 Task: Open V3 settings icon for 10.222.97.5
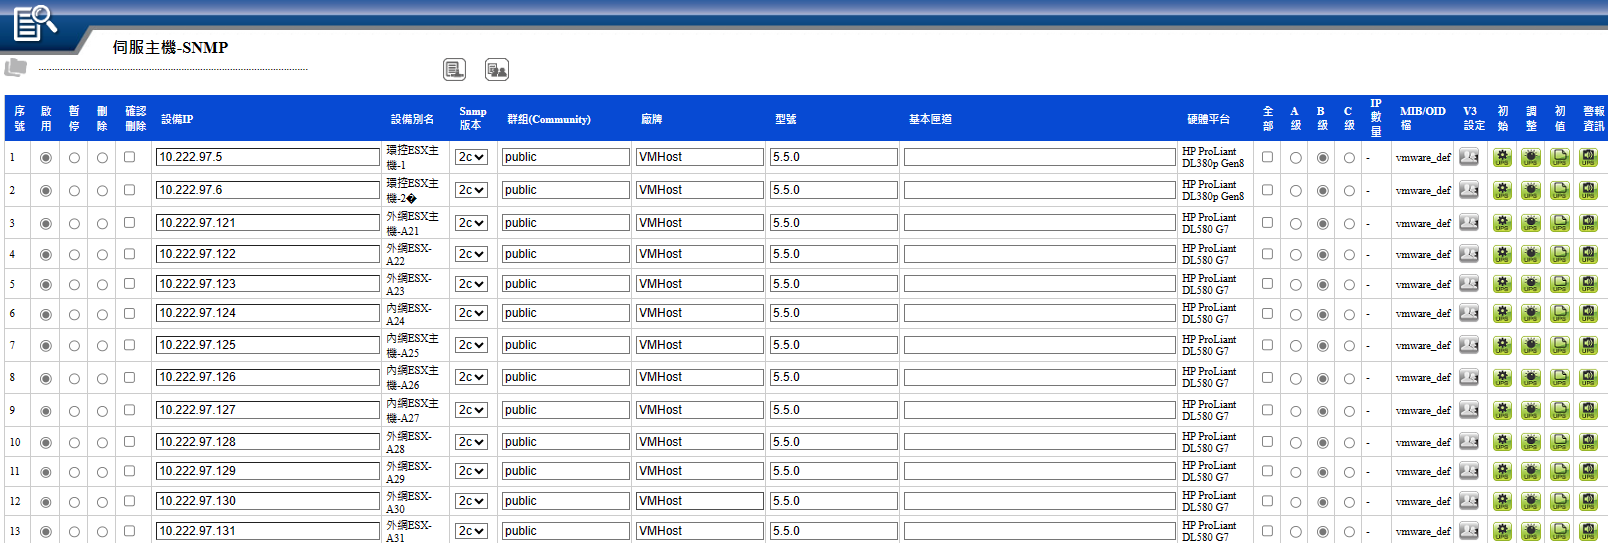pyautogui.click(x=1468, y=157)
